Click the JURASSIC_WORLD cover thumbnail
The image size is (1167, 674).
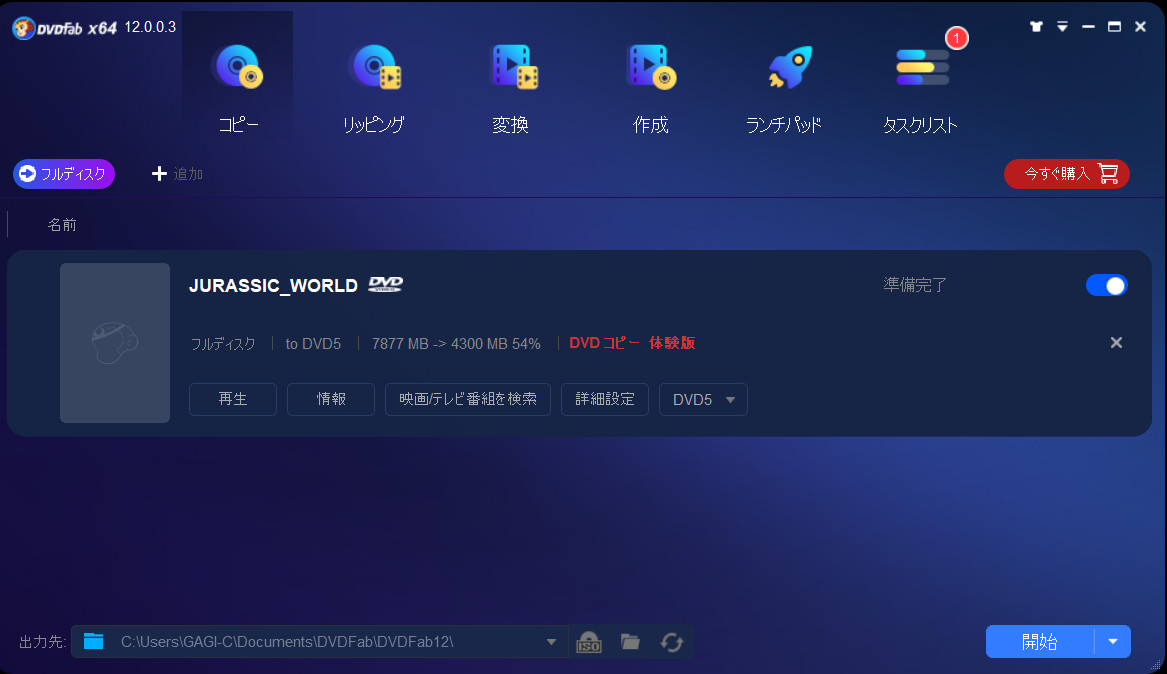(x=115, y=343)
